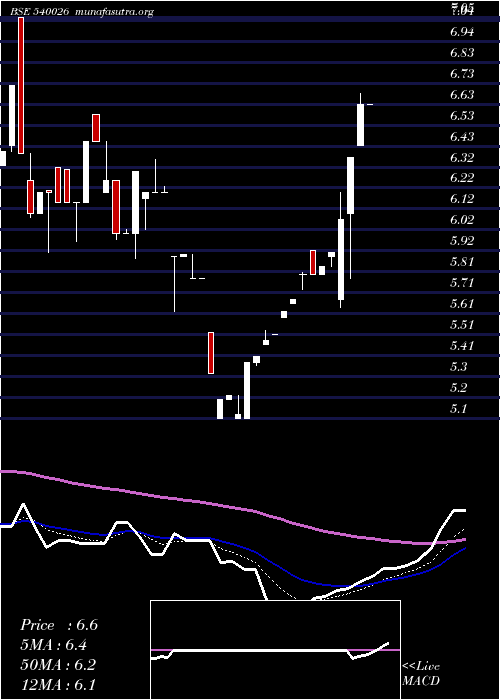Click the 6.63 price axis label
500x700 pixels.
tap(462, 95)
